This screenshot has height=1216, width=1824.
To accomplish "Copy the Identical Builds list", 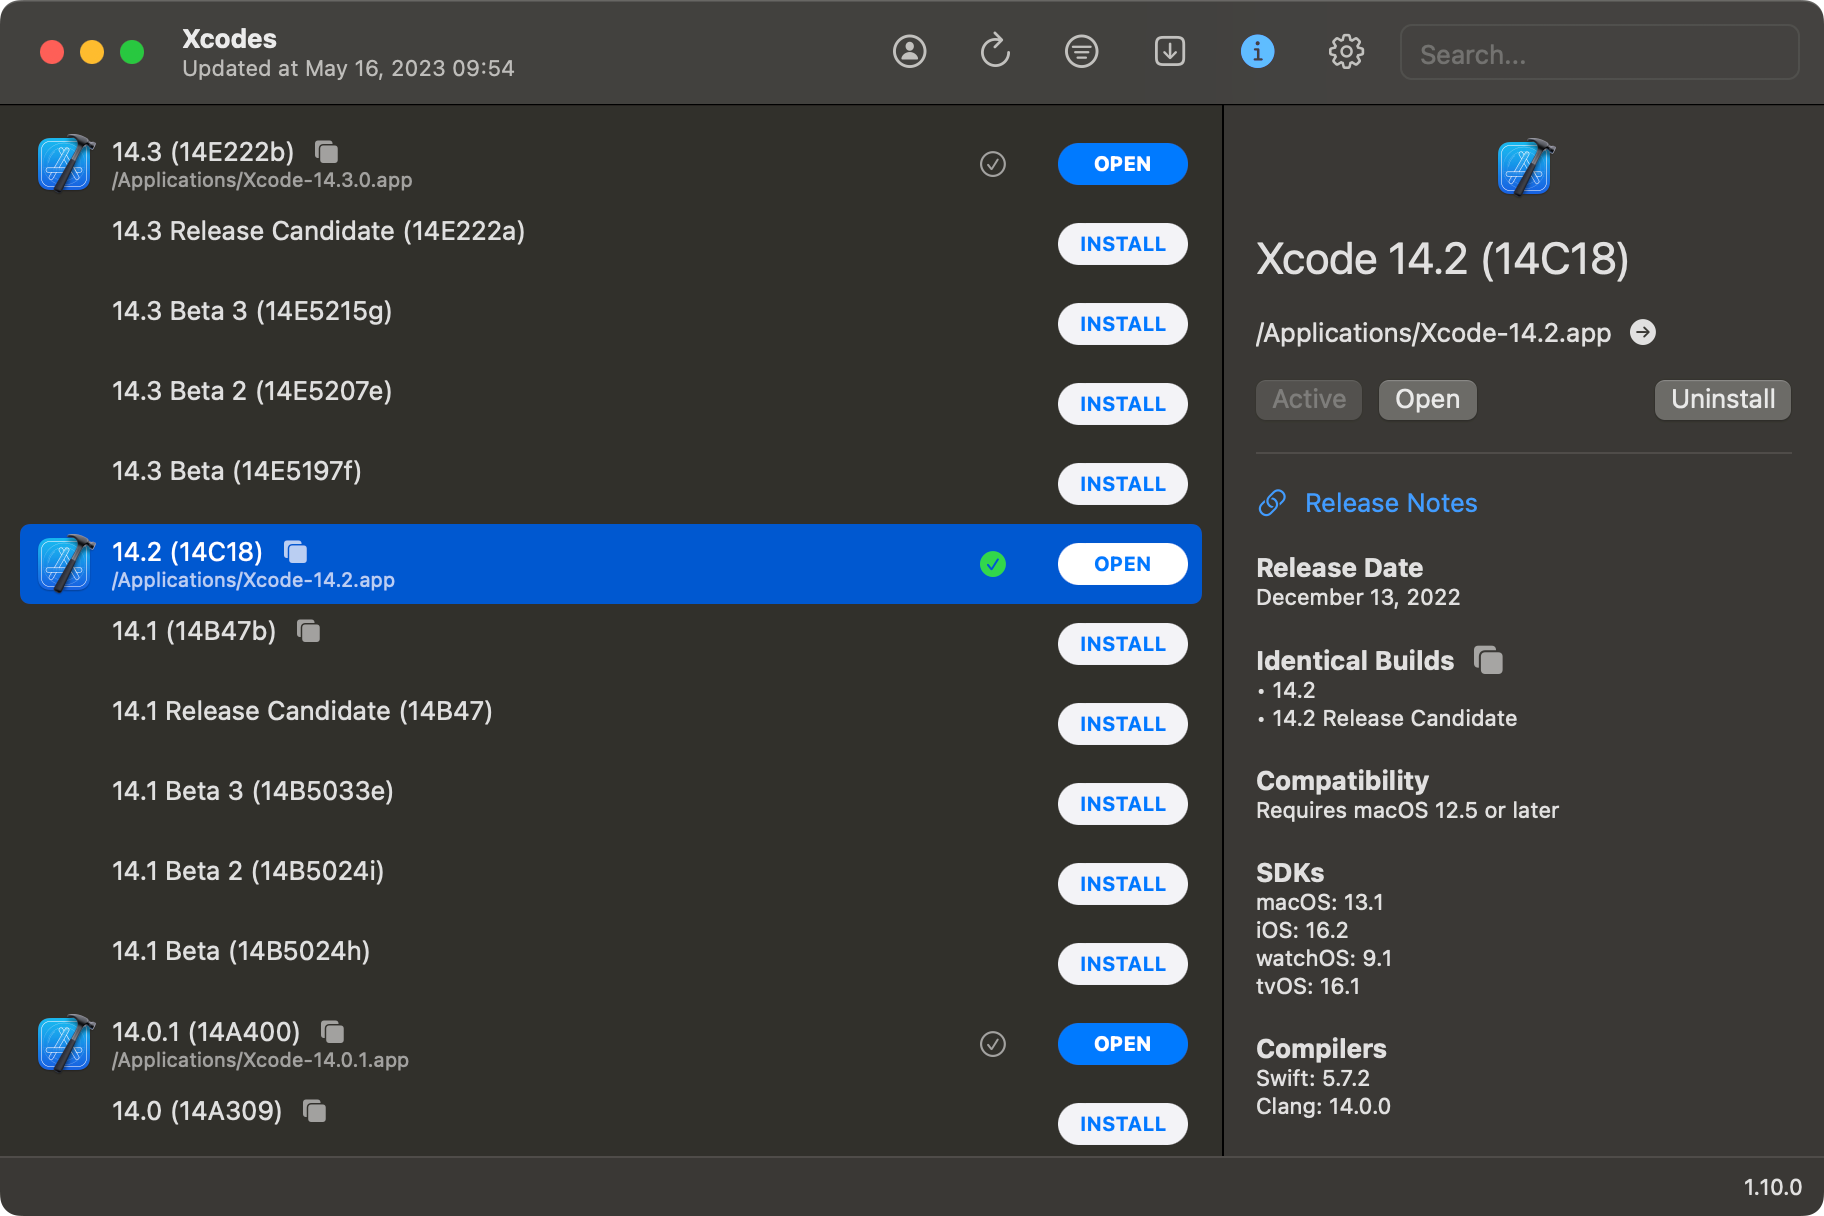I will [x=1489, y=660].
